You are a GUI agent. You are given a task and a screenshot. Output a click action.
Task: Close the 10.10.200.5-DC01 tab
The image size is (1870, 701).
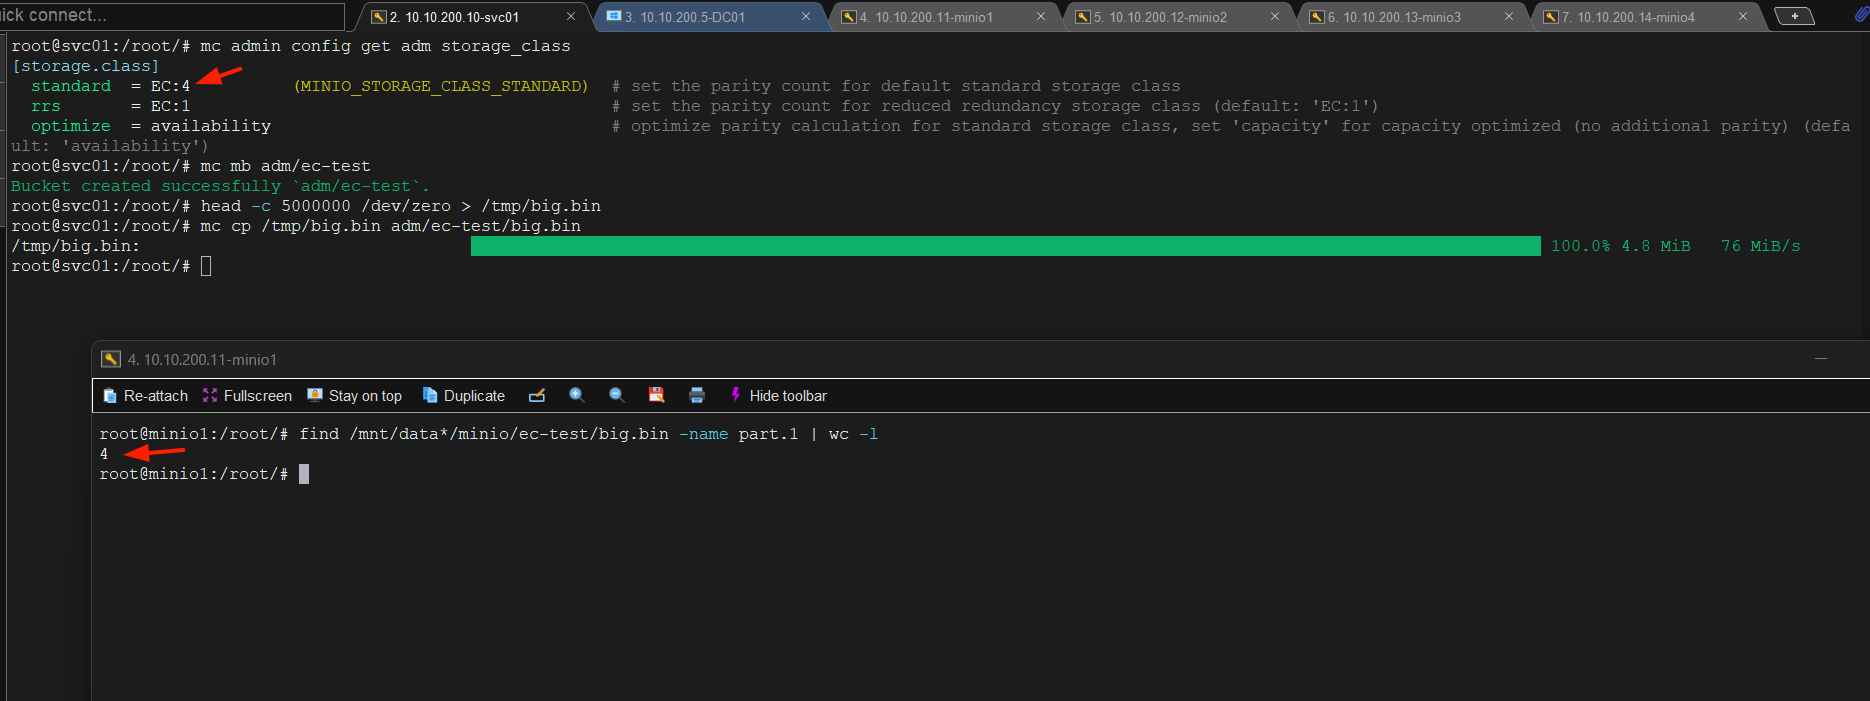click(806, 16)
